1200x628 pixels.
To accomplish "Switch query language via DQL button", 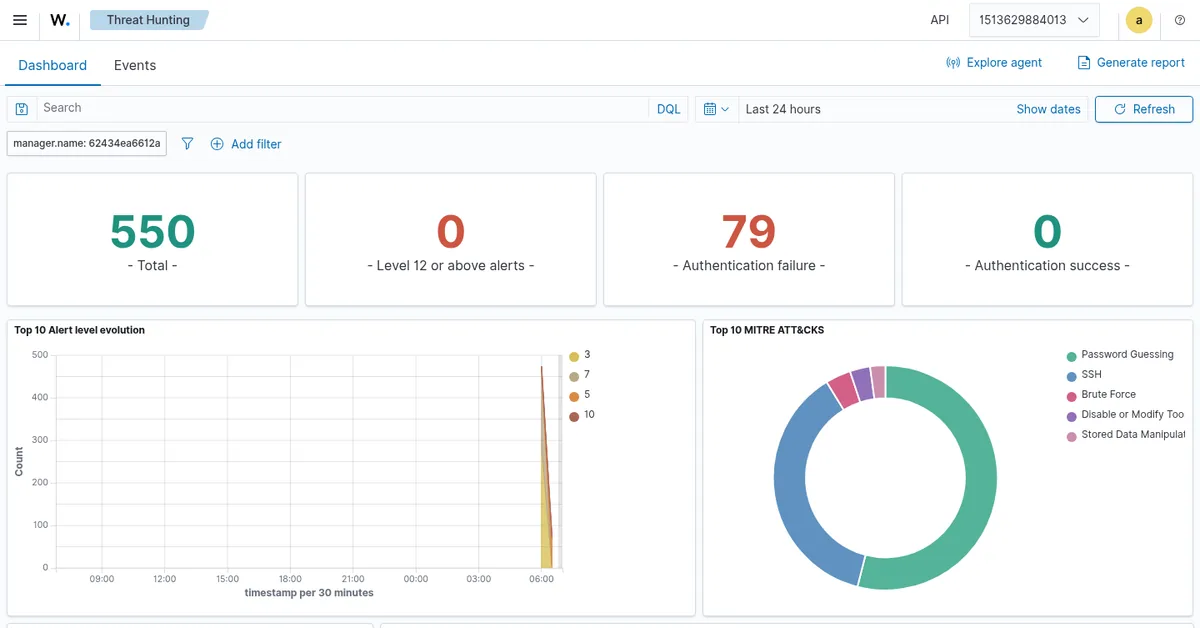I will point(668,109).
